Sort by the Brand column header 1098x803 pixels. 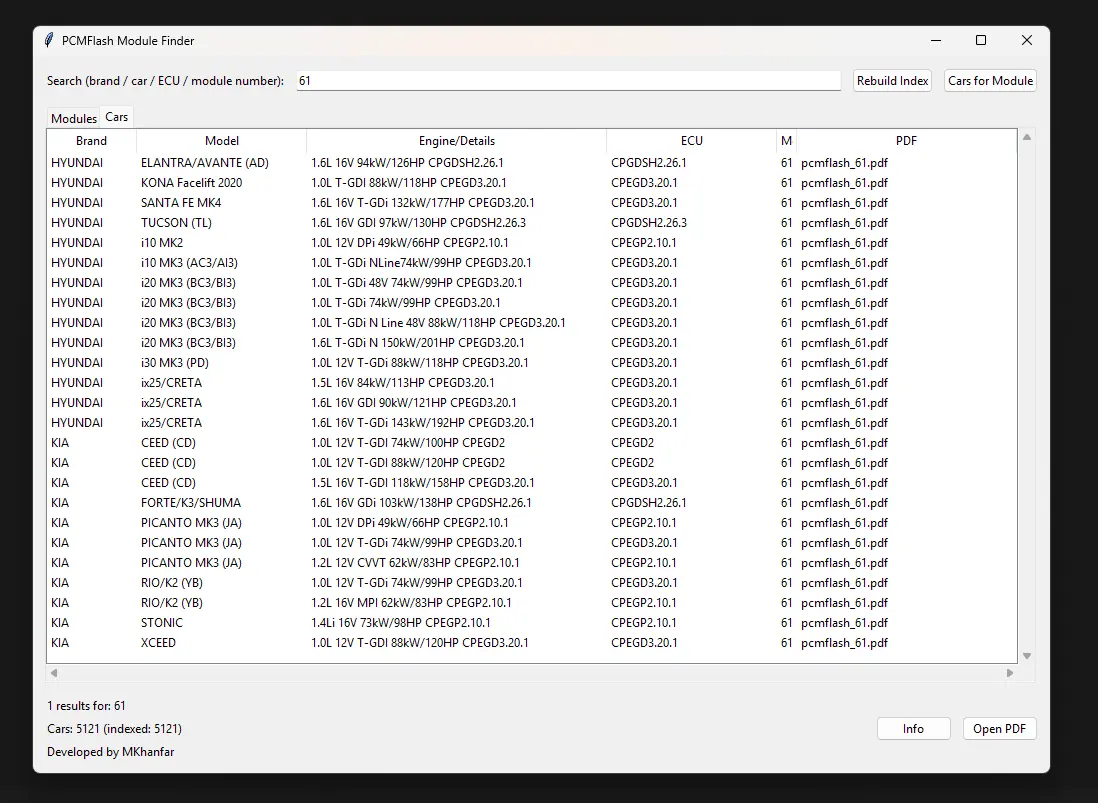click(x=90, y=140)
